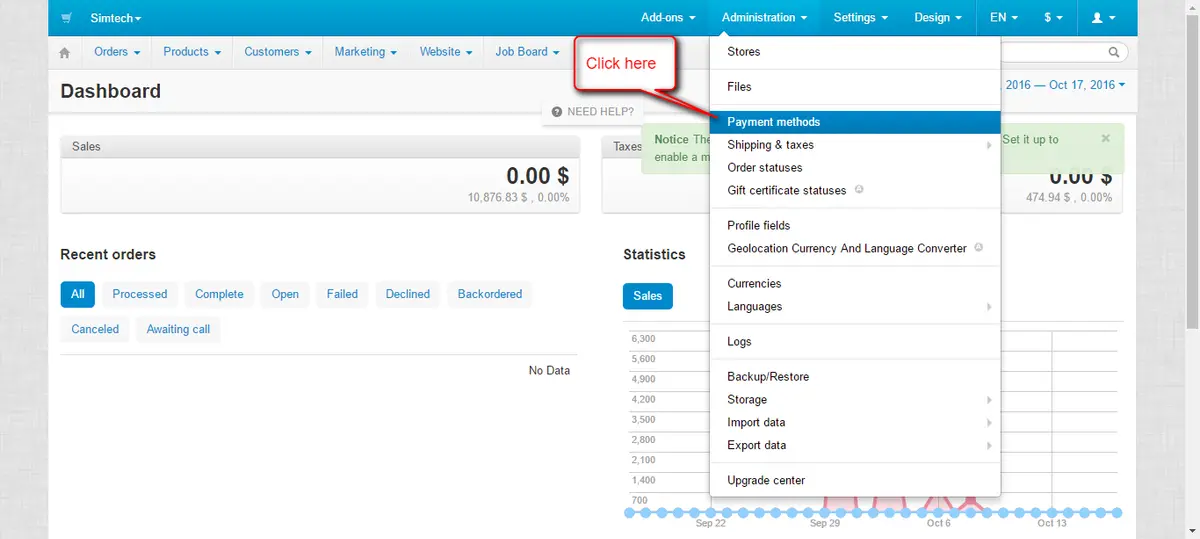Open Backup/Restore menu entry
The image size is (1200, 539).
[x=768, y=377]
